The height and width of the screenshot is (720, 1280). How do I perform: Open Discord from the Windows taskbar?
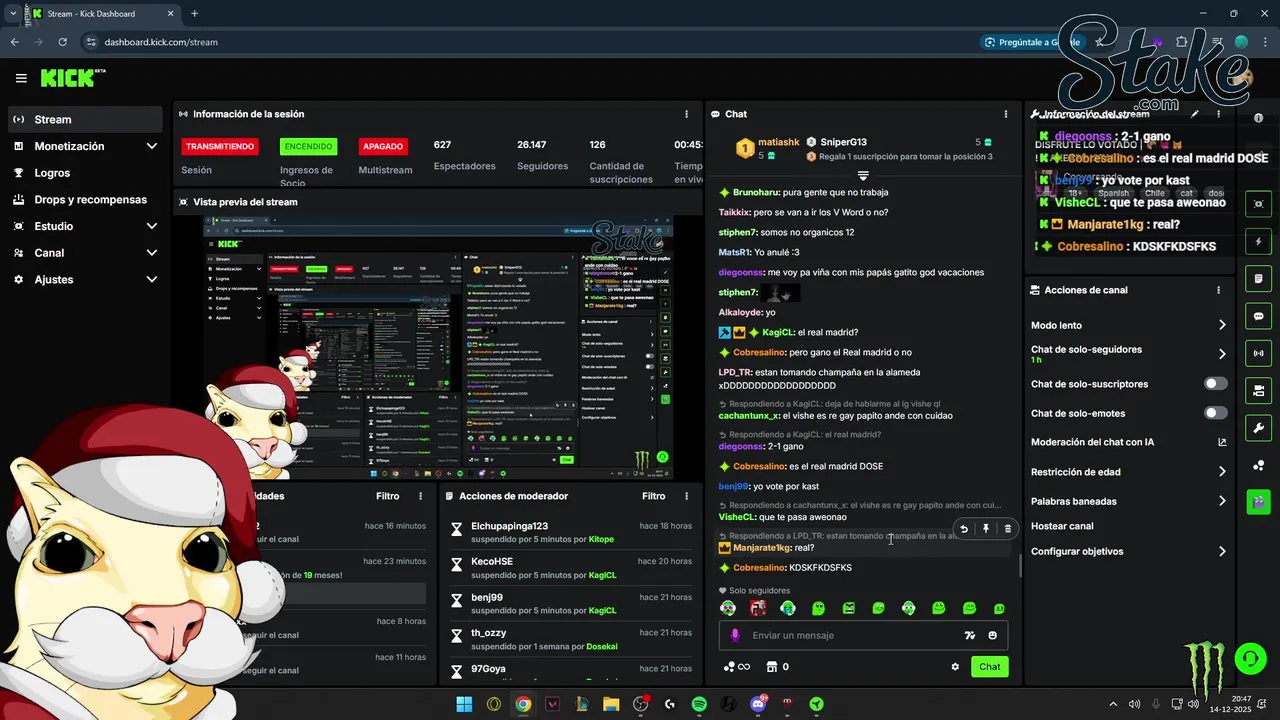click(758, 704)
